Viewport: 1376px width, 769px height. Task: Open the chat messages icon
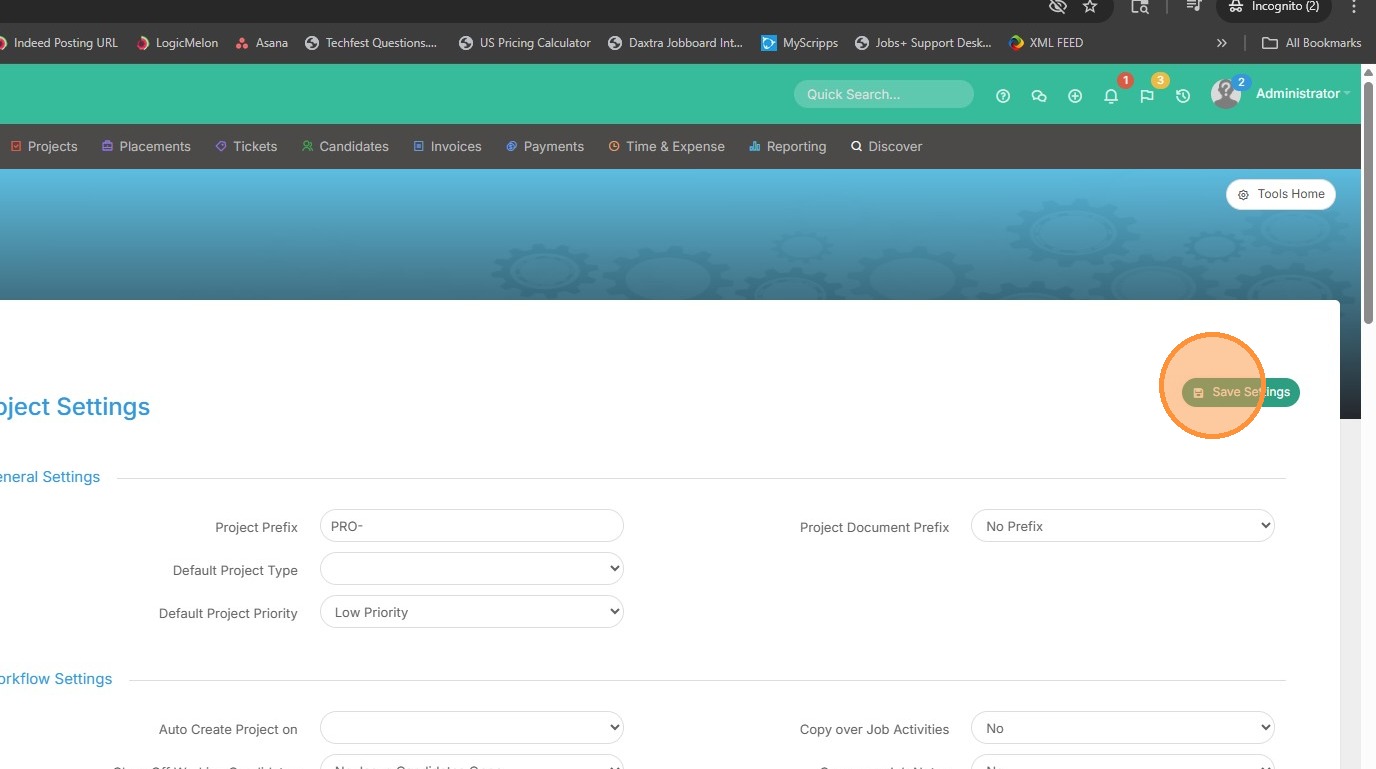pos(1039,96)
